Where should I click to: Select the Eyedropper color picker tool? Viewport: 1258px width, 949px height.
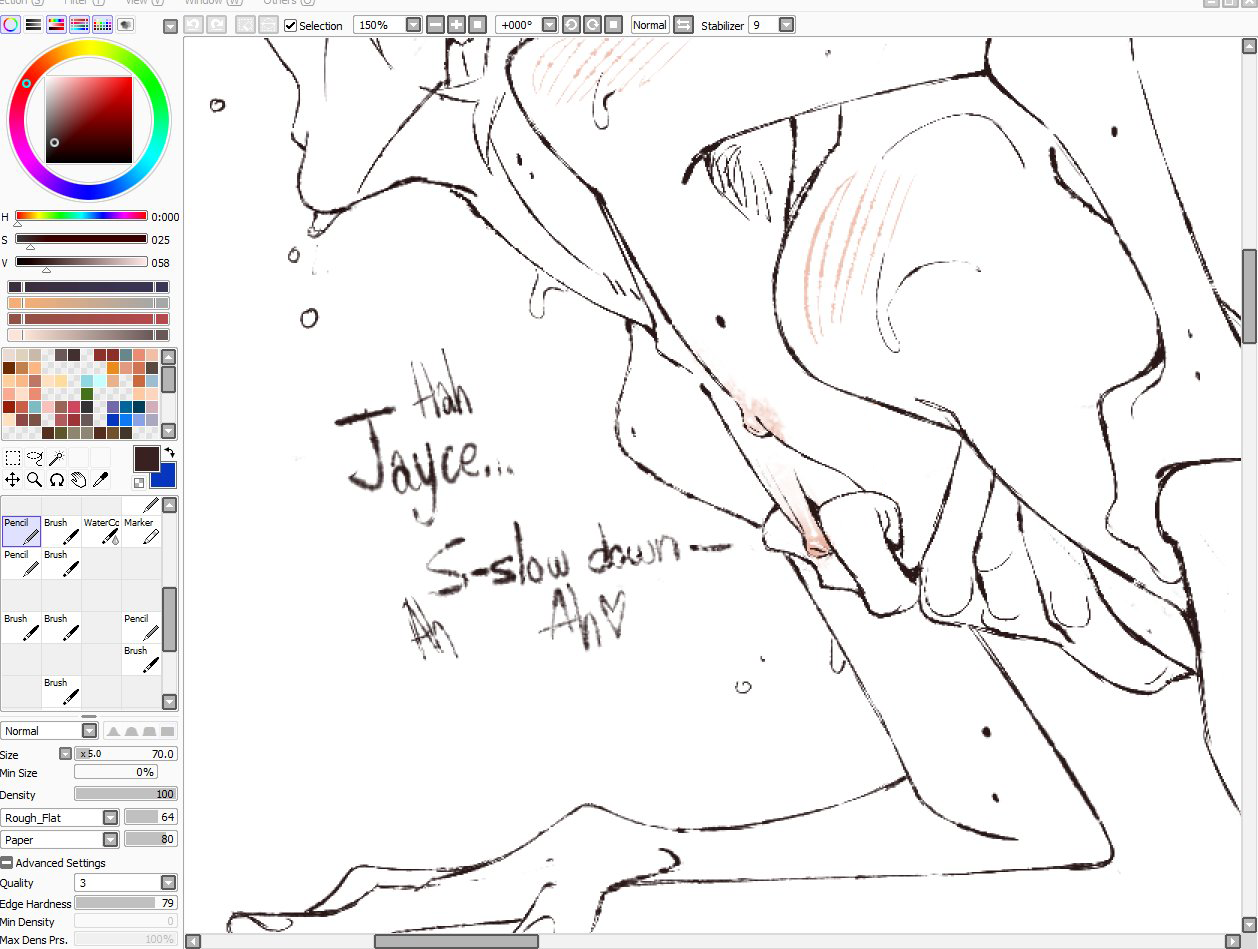pos(100,480)
